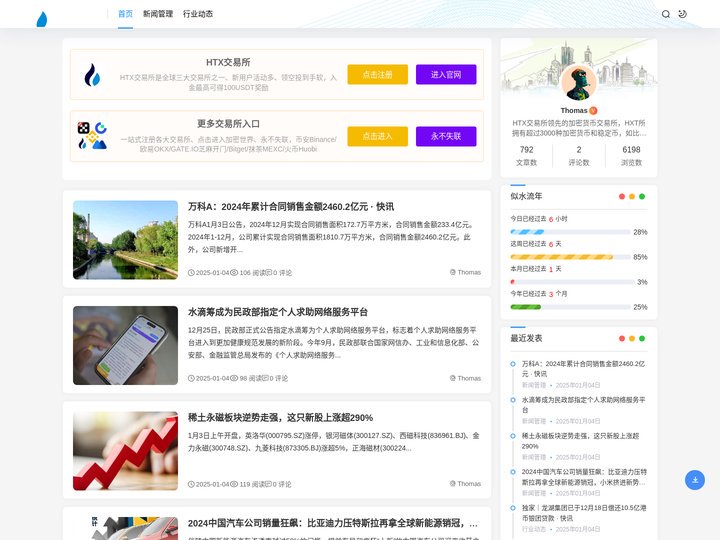Open recent post 水滴筹成为民政部 in sidebar

pyautogui.click(x=583, y=405)
